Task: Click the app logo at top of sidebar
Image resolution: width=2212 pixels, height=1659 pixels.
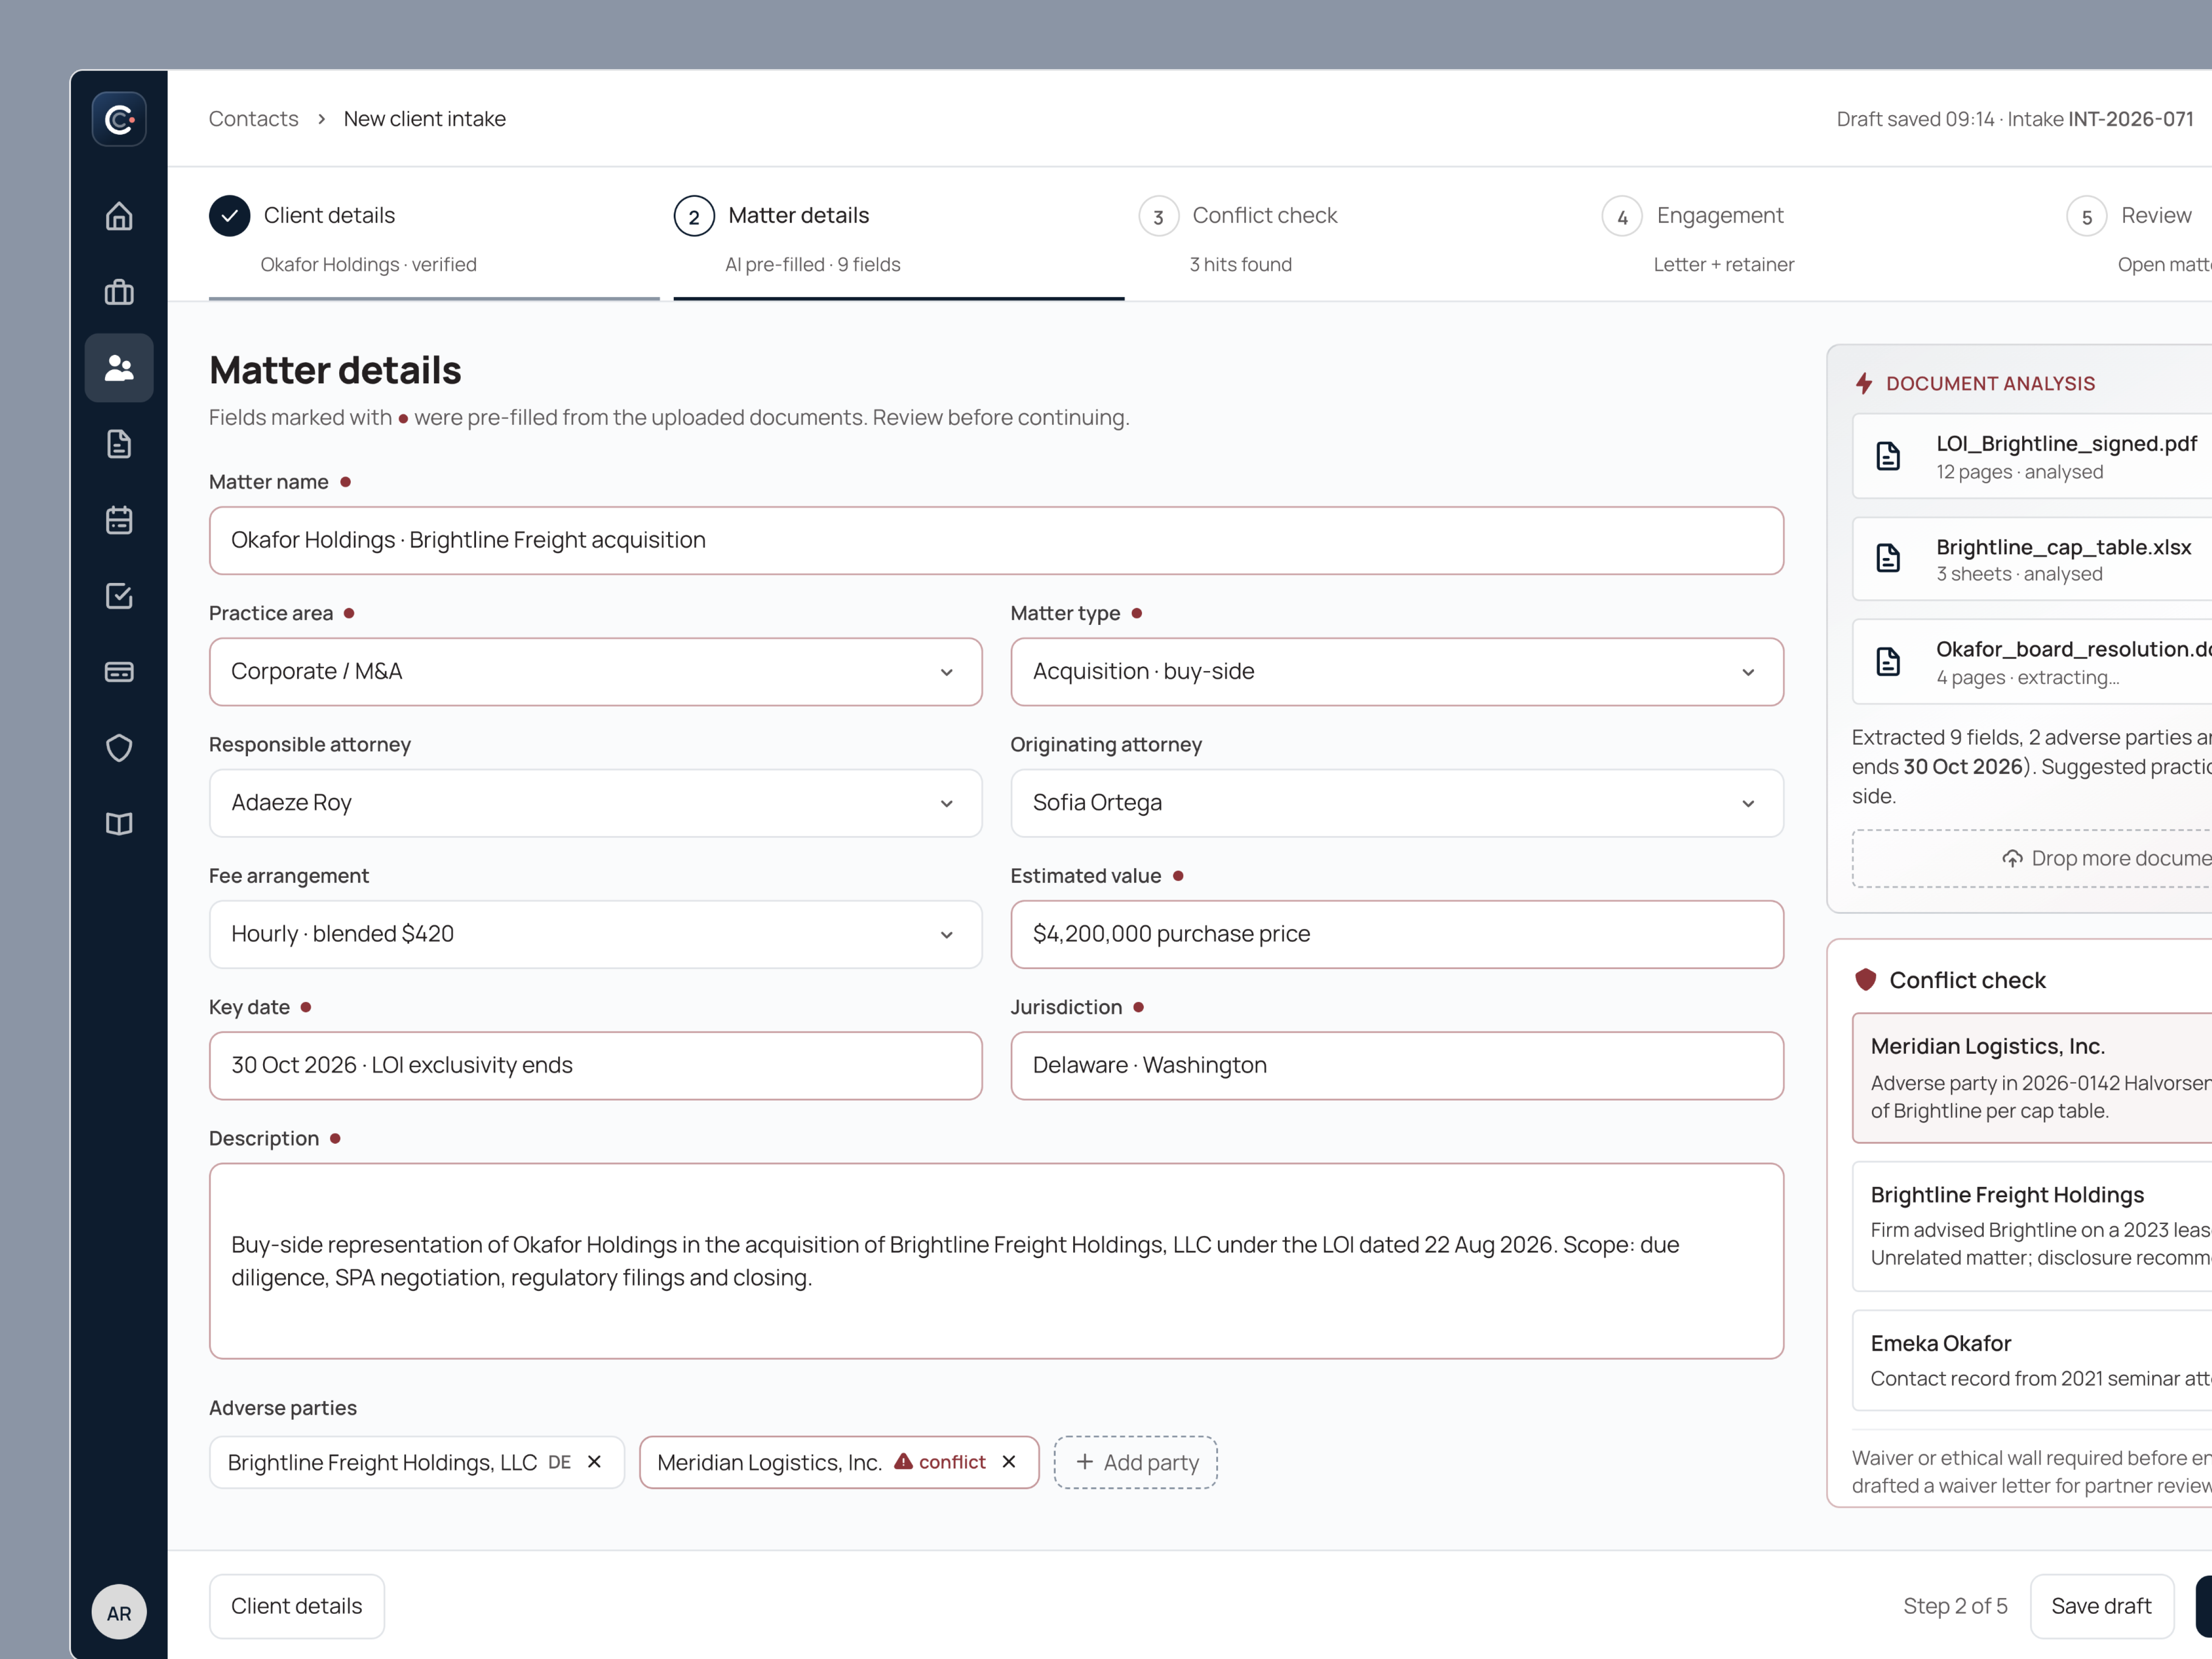Action: [119, 120]
